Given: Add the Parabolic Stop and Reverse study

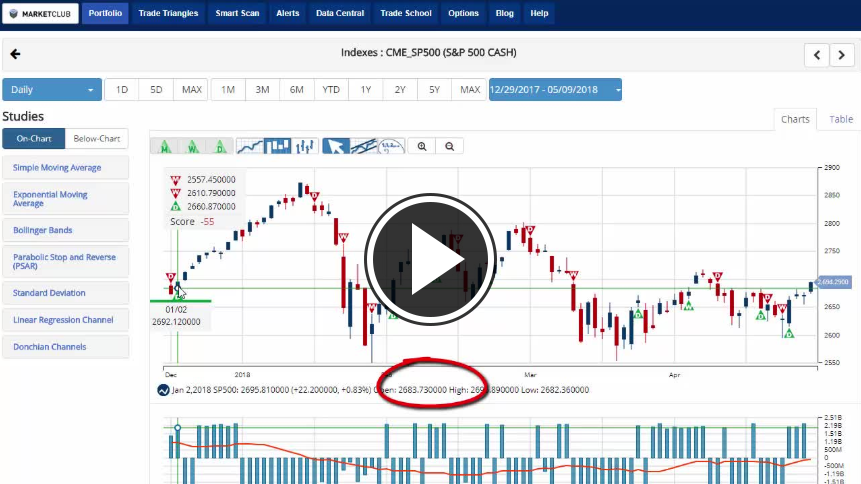Looking at the screenshot, I should (65, 262).
